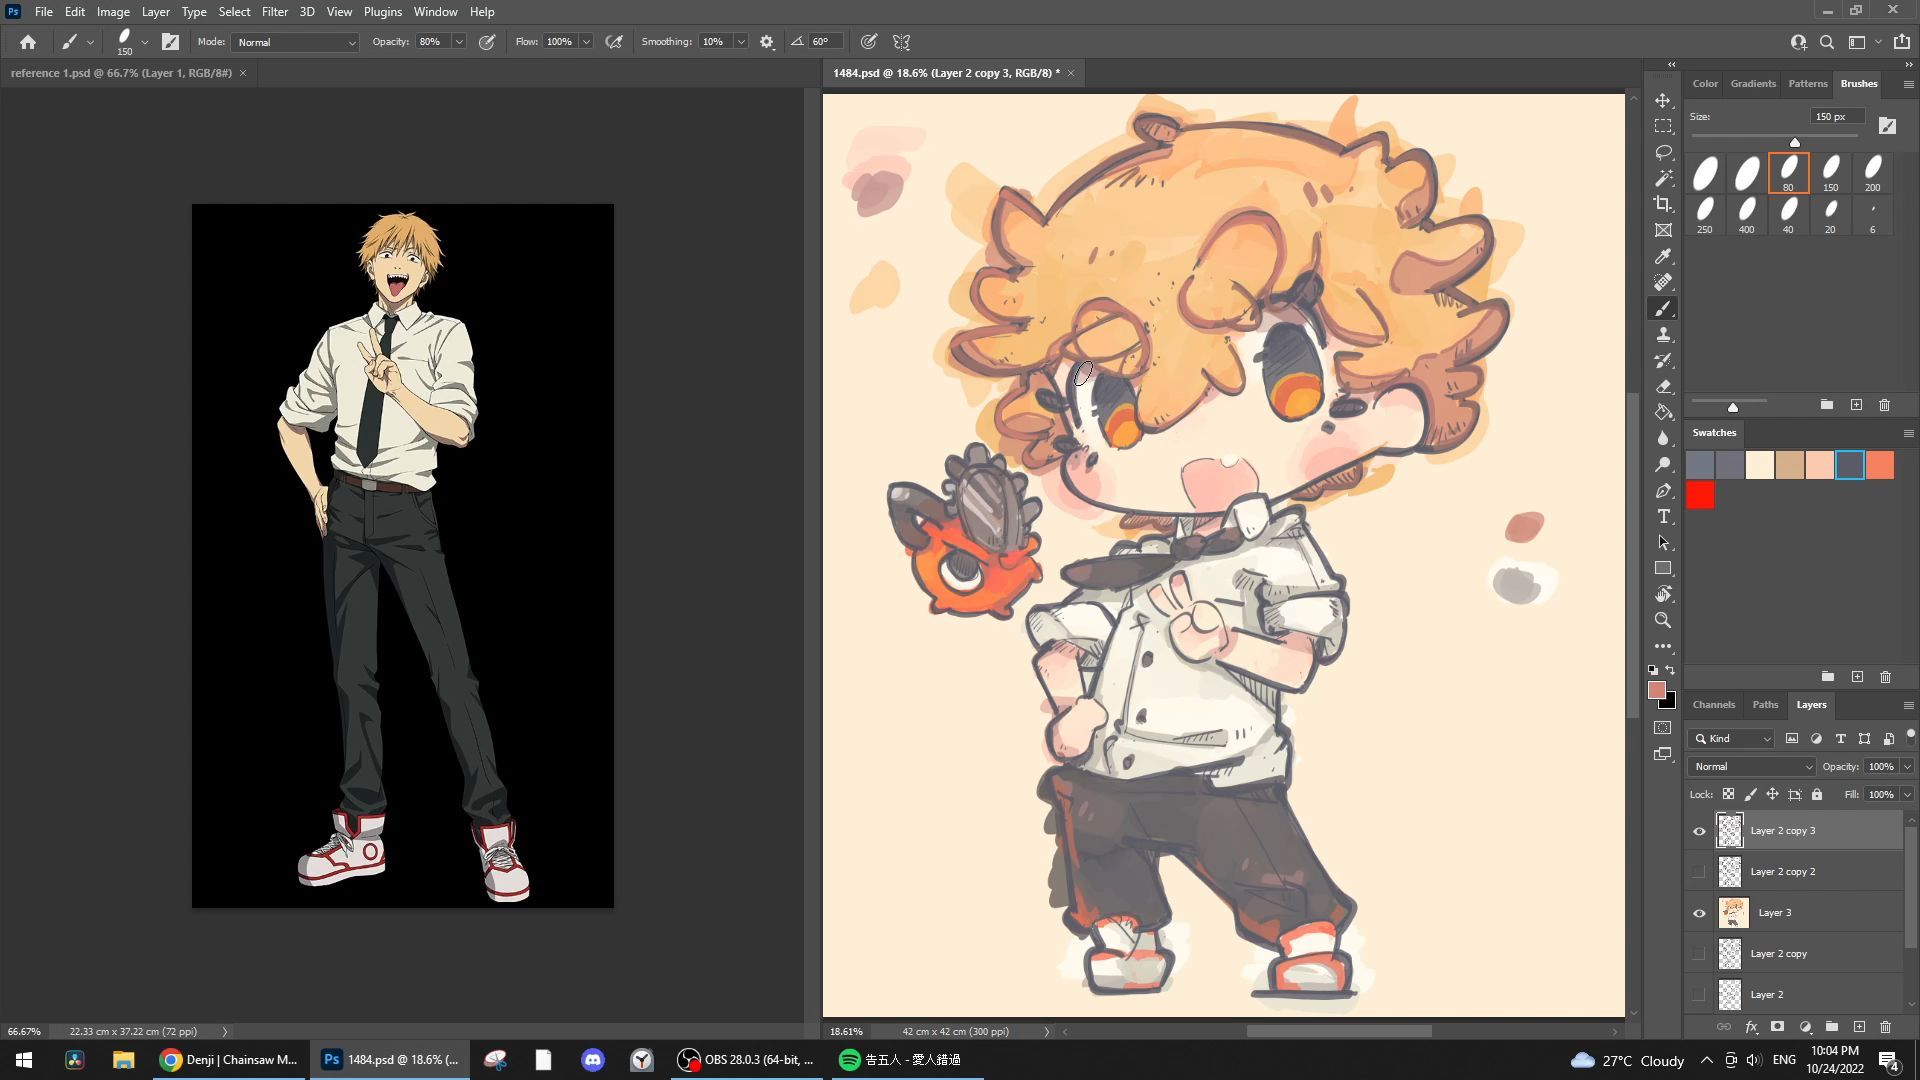Select the Type tool
The width and height of the screenshot is (1920, 1080).
pos(1663,517)
